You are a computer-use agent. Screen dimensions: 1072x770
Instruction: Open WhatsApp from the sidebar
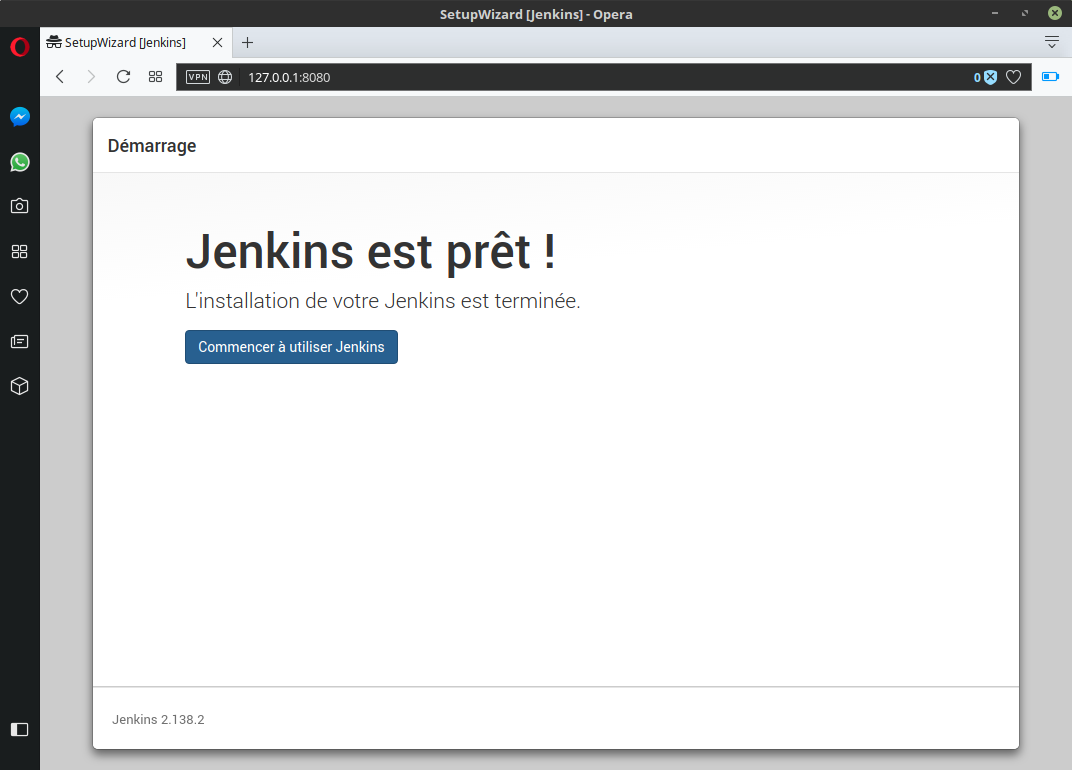(x=19, y=162)
